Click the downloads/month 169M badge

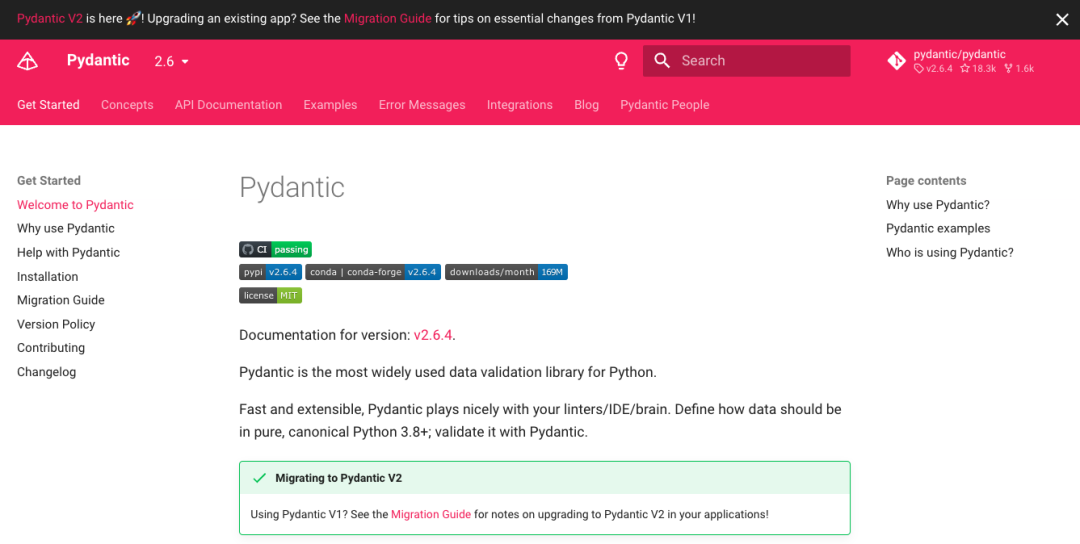tap(506, 272)
